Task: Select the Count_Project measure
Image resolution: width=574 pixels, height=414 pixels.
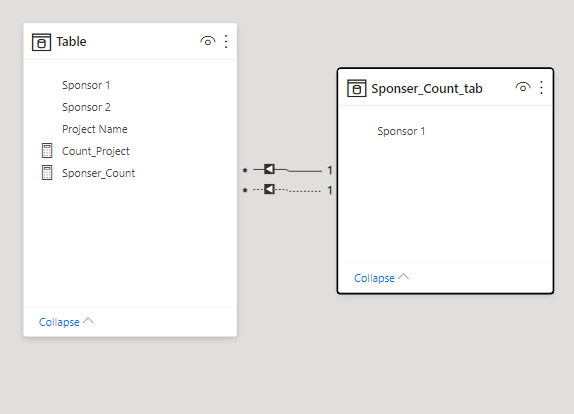Action: (96, 151)
